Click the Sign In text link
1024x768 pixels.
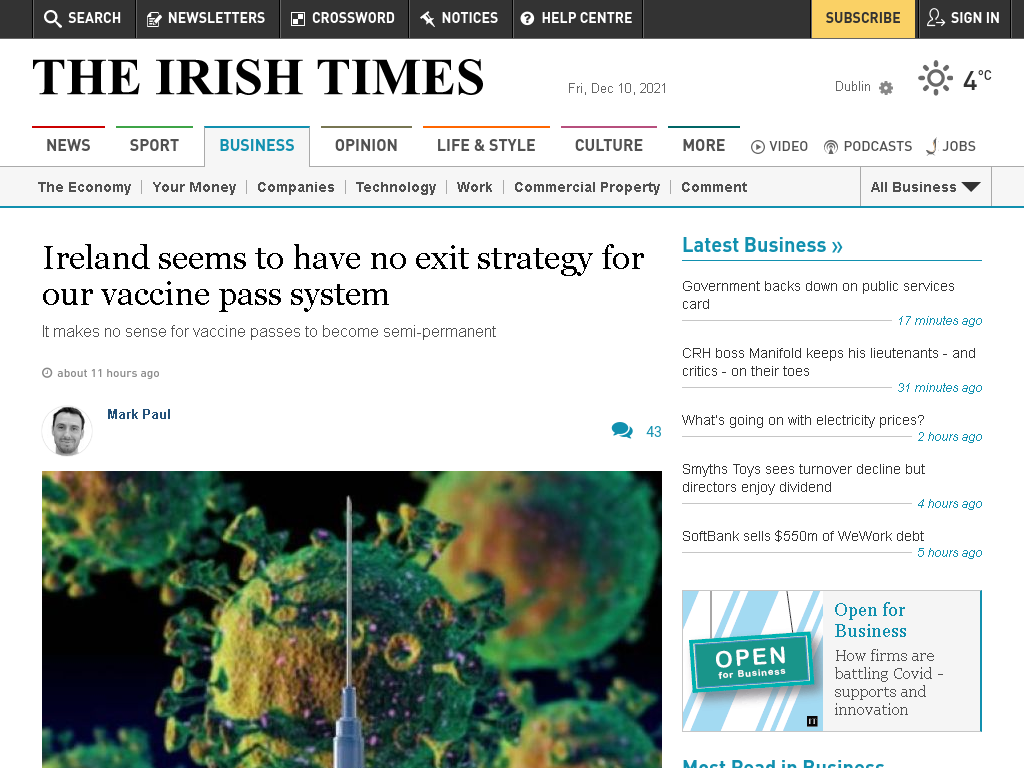coord(975,18)
